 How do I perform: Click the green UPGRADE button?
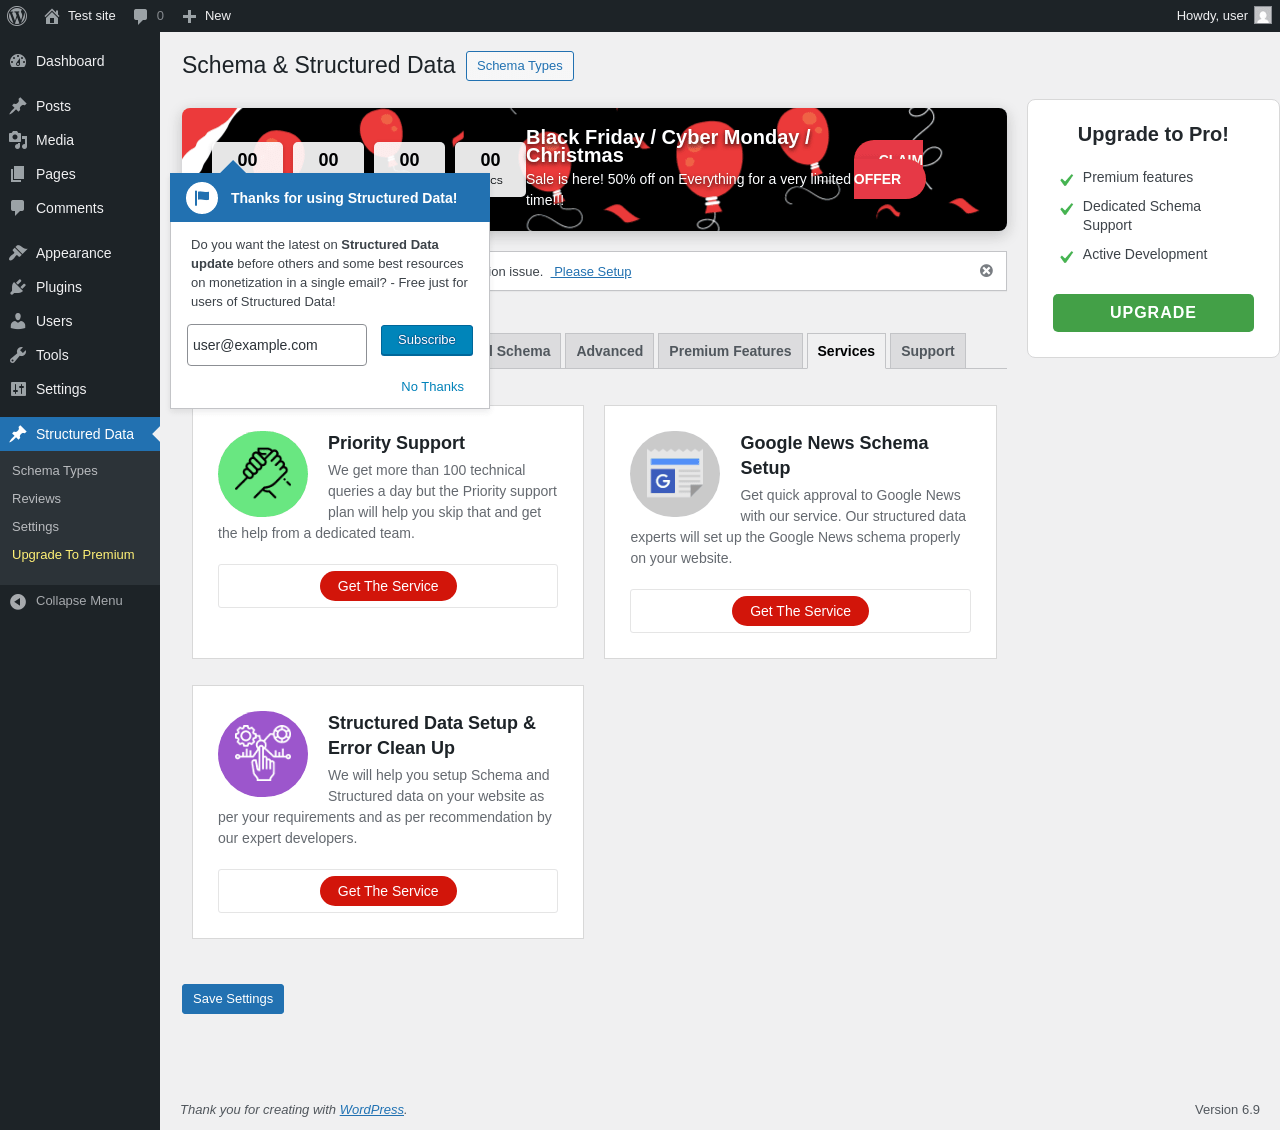[1153, 313]
